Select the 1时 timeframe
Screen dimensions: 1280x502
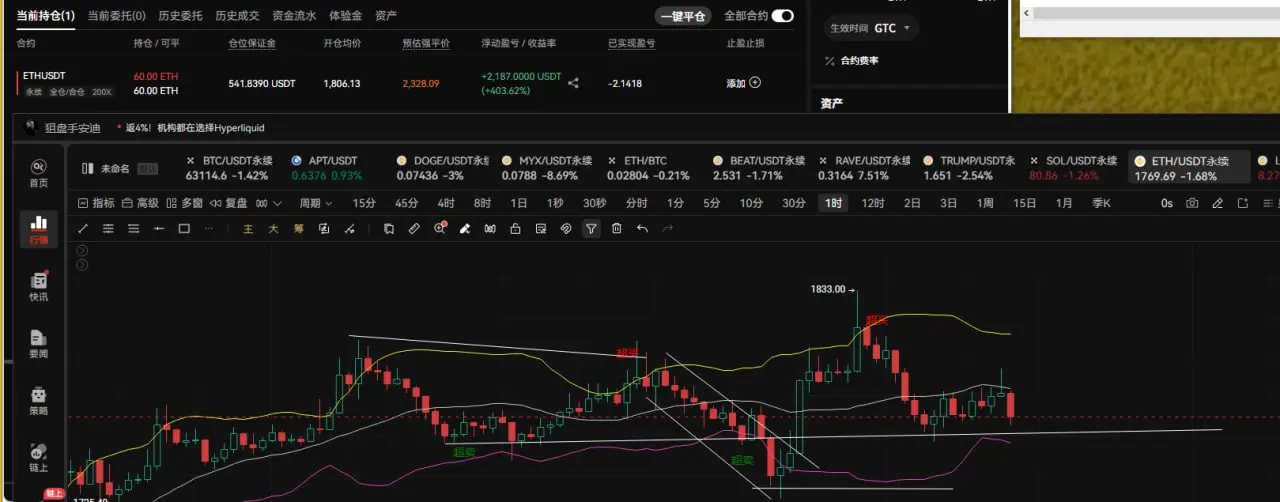(x=832, y=203)
